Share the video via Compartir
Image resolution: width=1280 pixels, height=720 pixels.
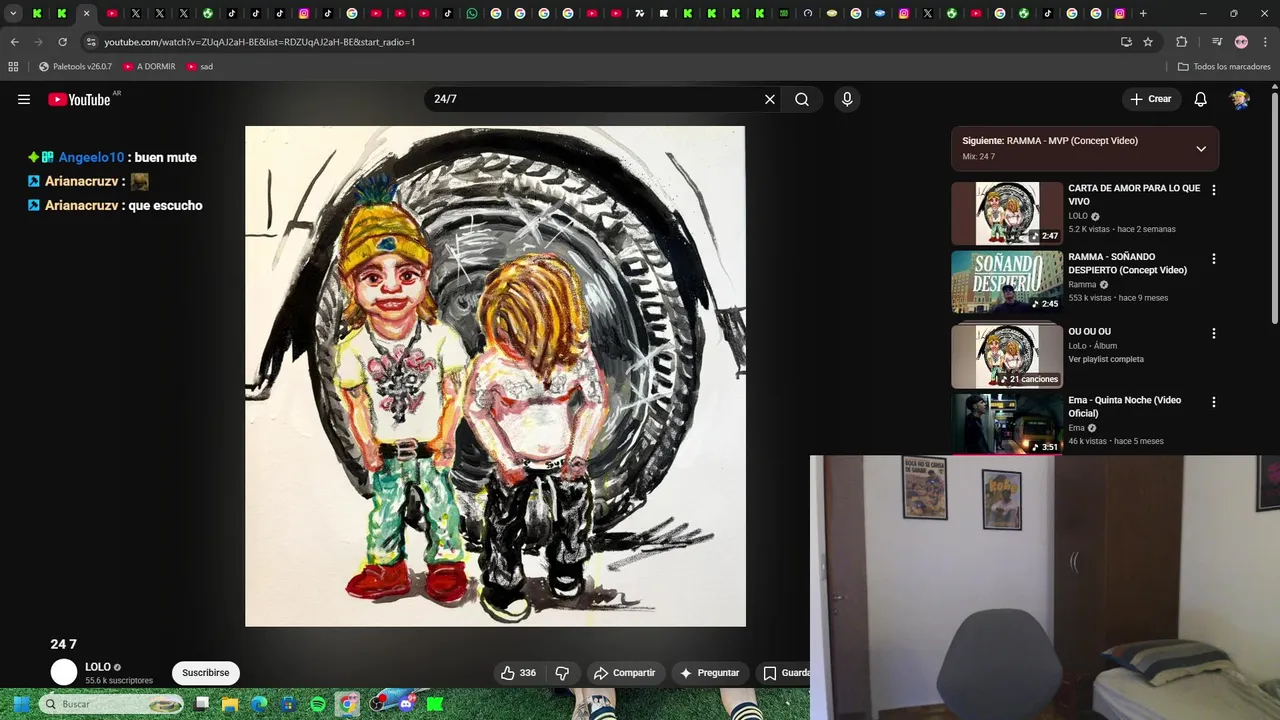coord(624,673)
